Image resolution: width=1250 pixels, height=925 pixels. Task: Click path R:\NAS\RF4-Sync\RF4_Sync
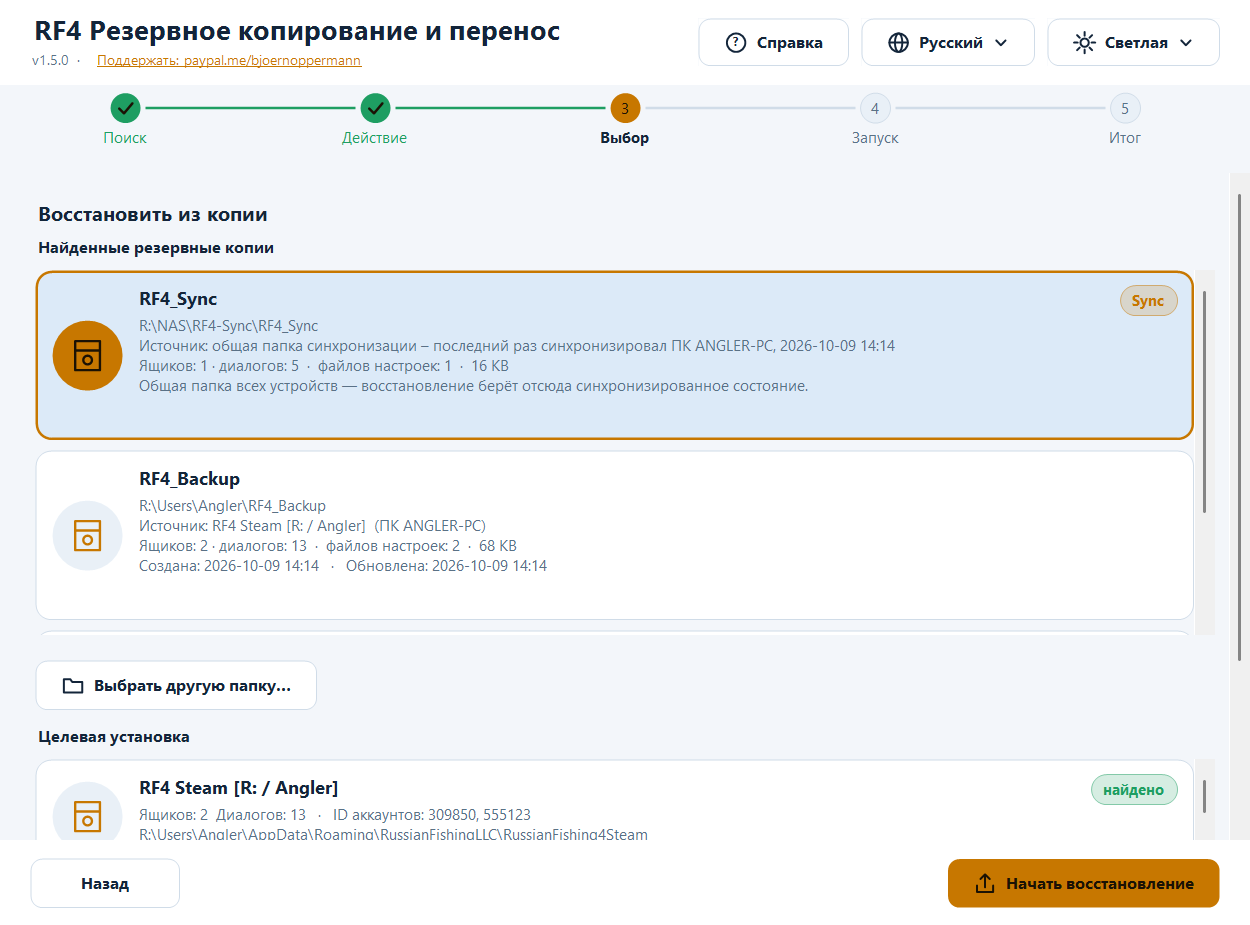[229, 326]
